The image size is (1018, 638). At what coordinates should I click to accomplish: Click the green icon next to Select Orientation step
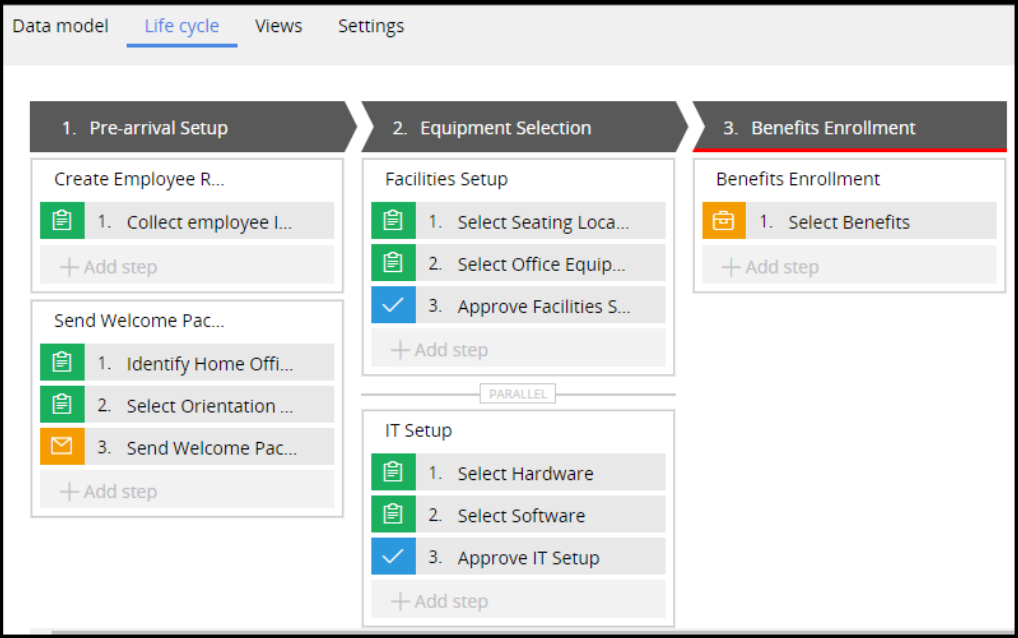click(x=62, y=406)
